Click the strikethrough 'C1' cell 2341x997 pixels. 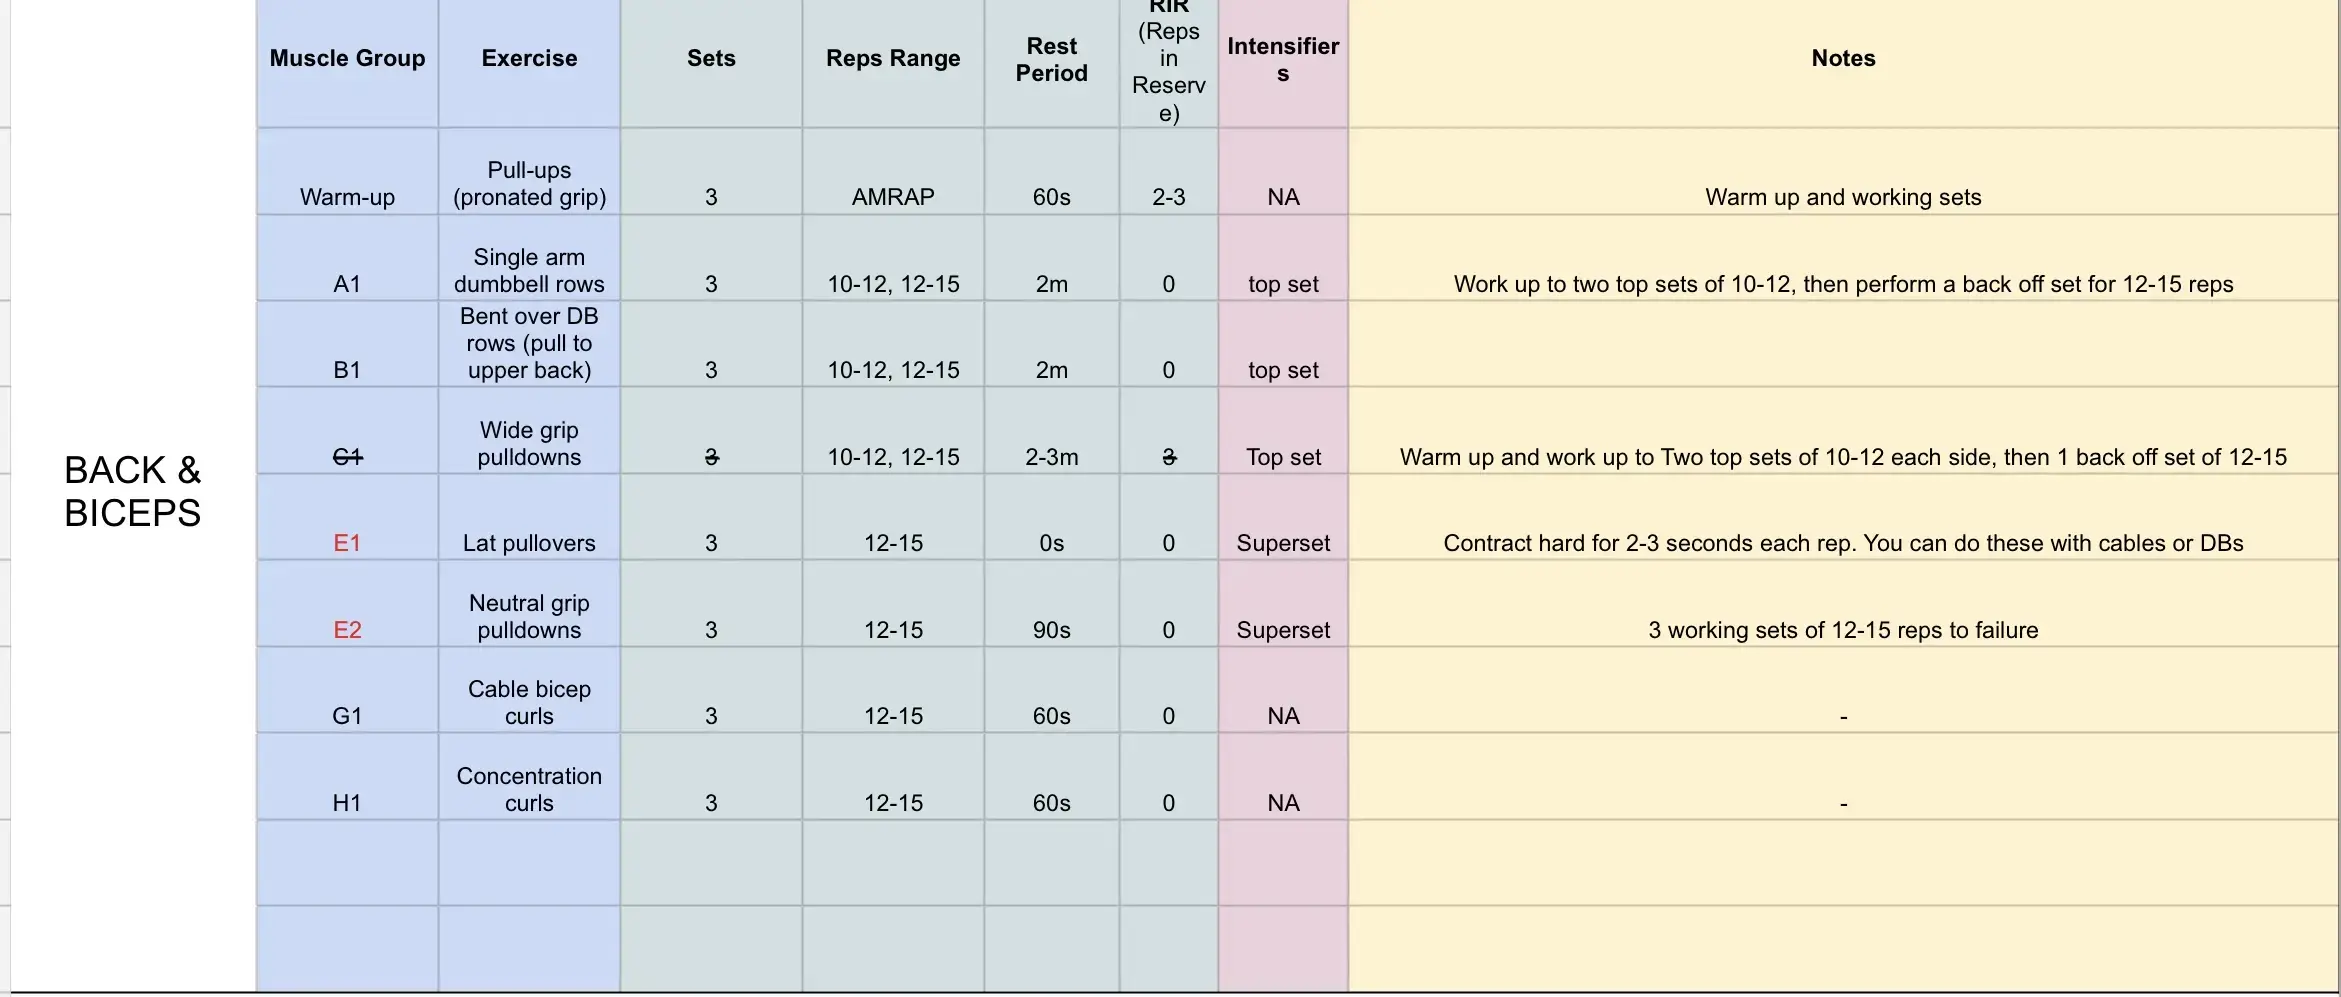click(347, 457)
